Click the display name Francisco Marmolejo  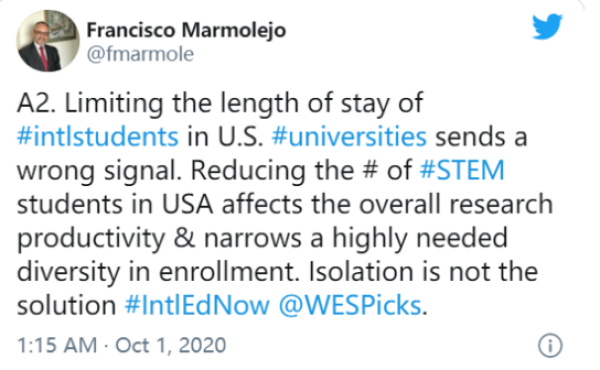(186, 30)
